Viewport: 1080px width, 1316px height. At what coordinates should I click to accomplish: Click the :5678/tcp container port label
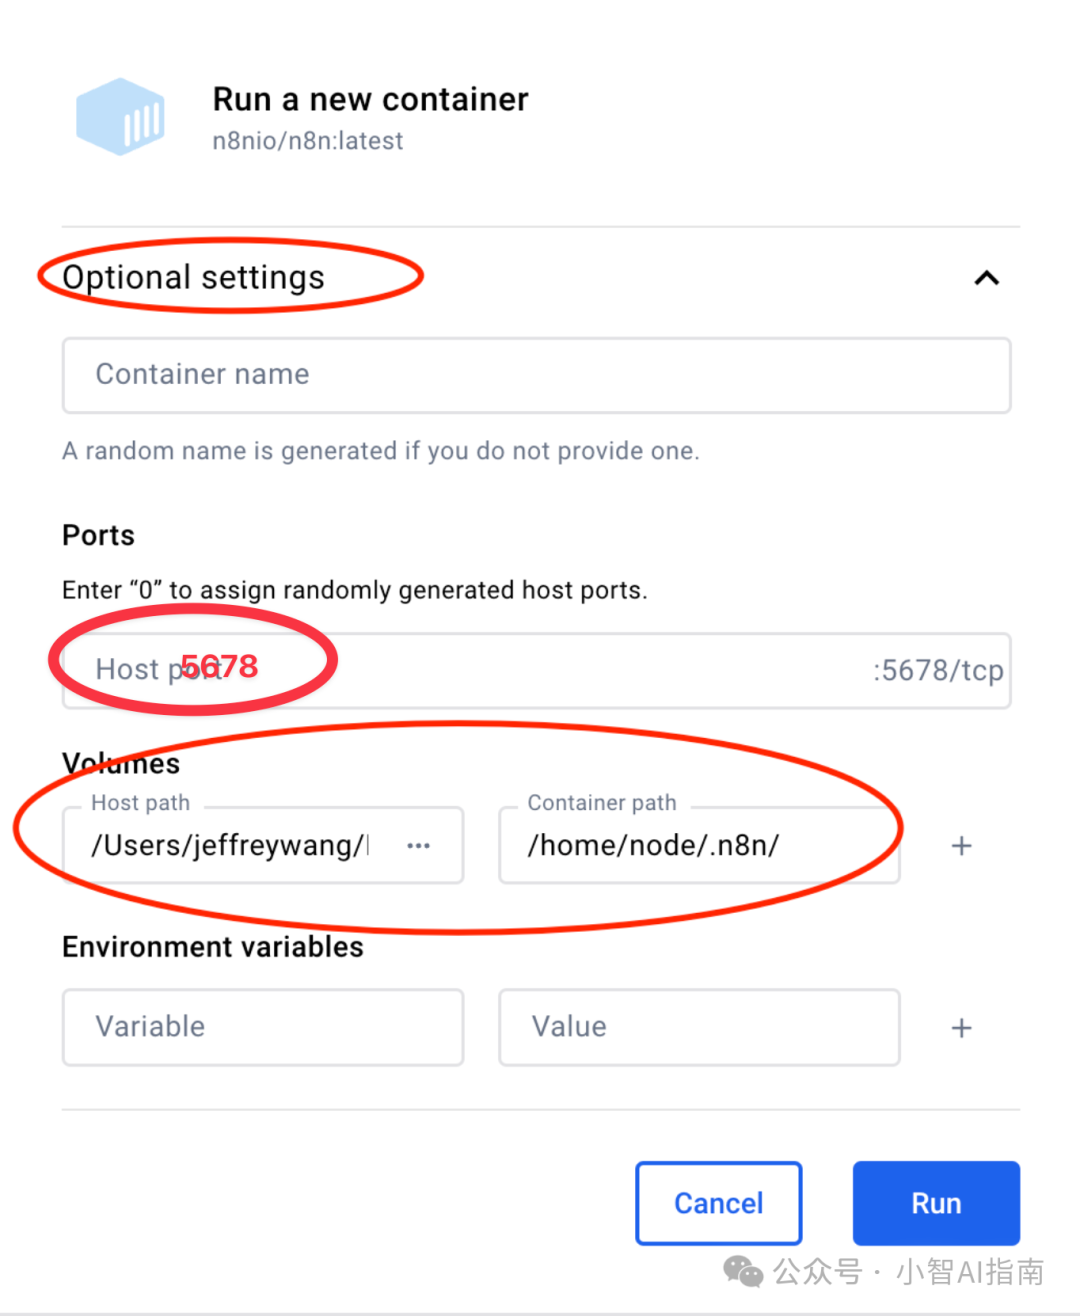click(x=937, y=670)
